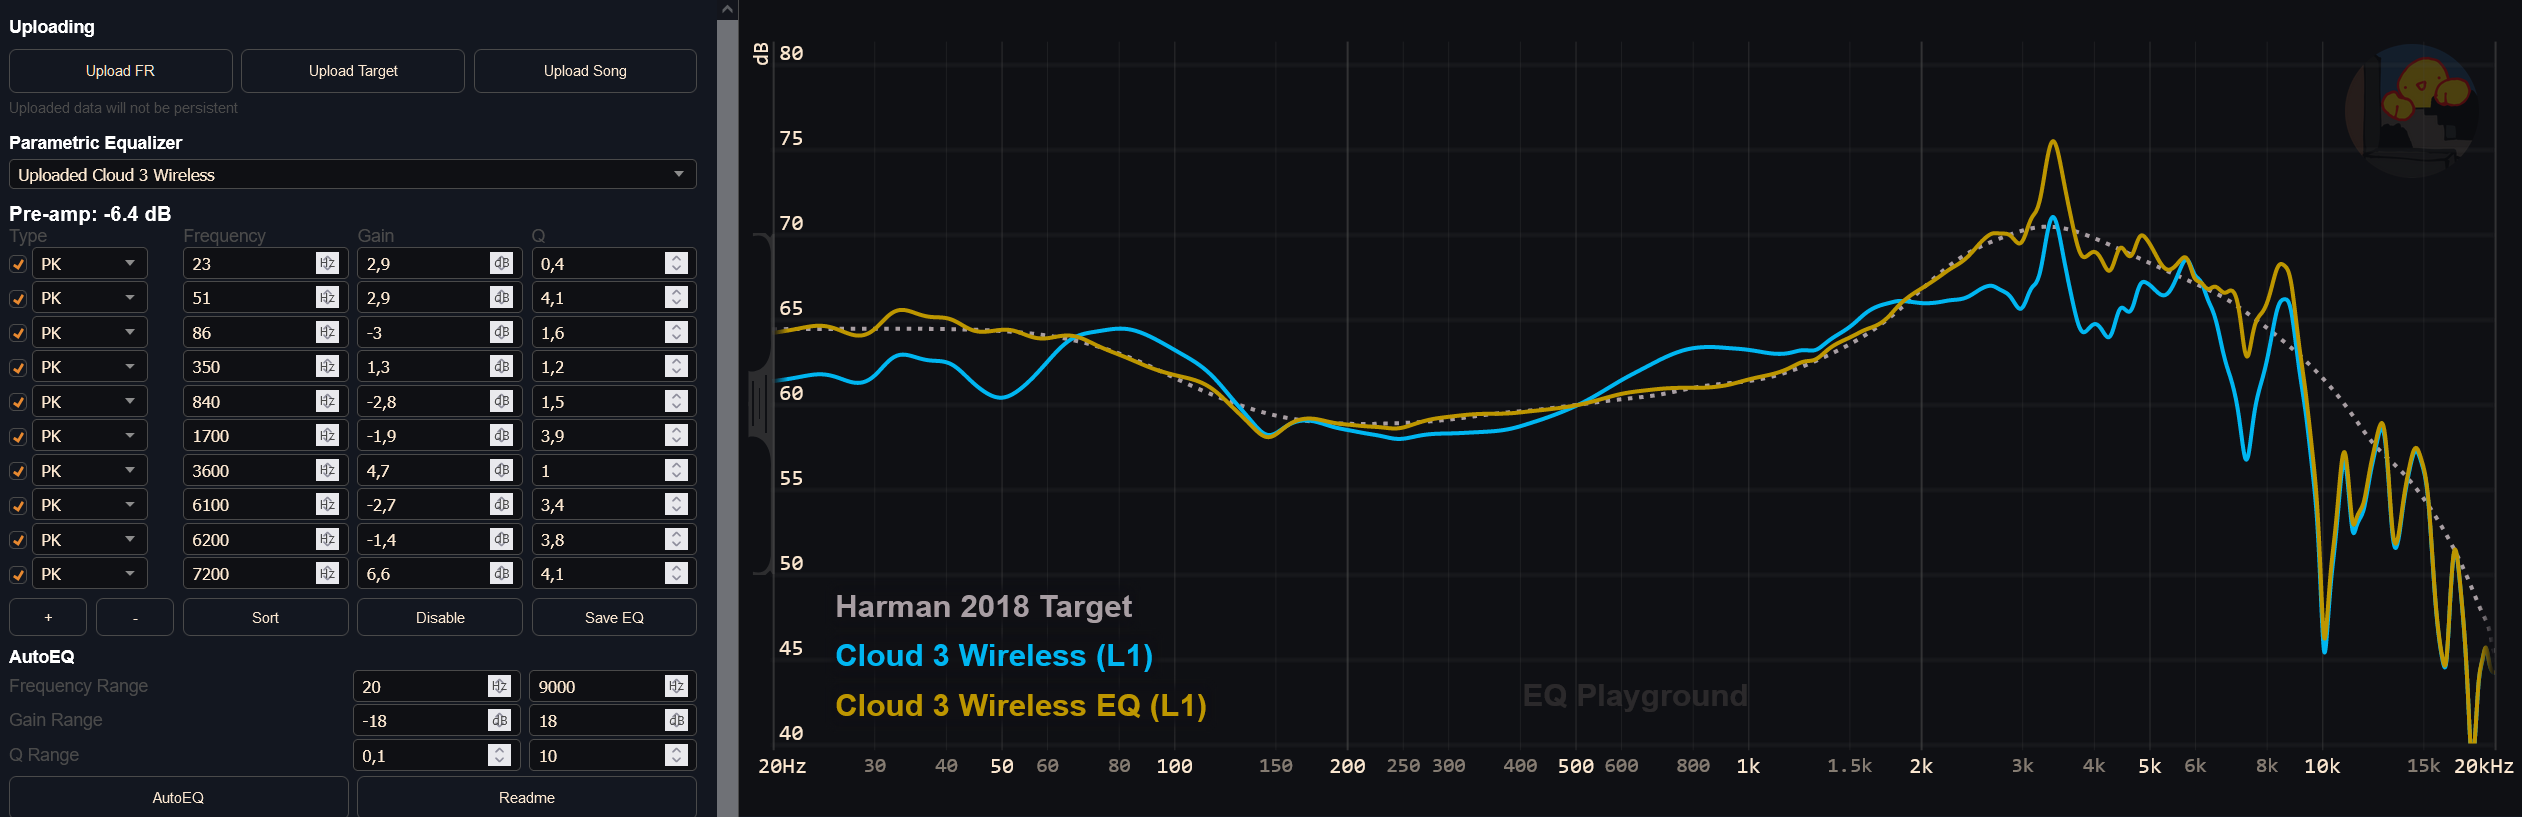Disable the 23 Hz filter checkbox
Viewport: 2522px width, 817px height.
pos(18,264)
